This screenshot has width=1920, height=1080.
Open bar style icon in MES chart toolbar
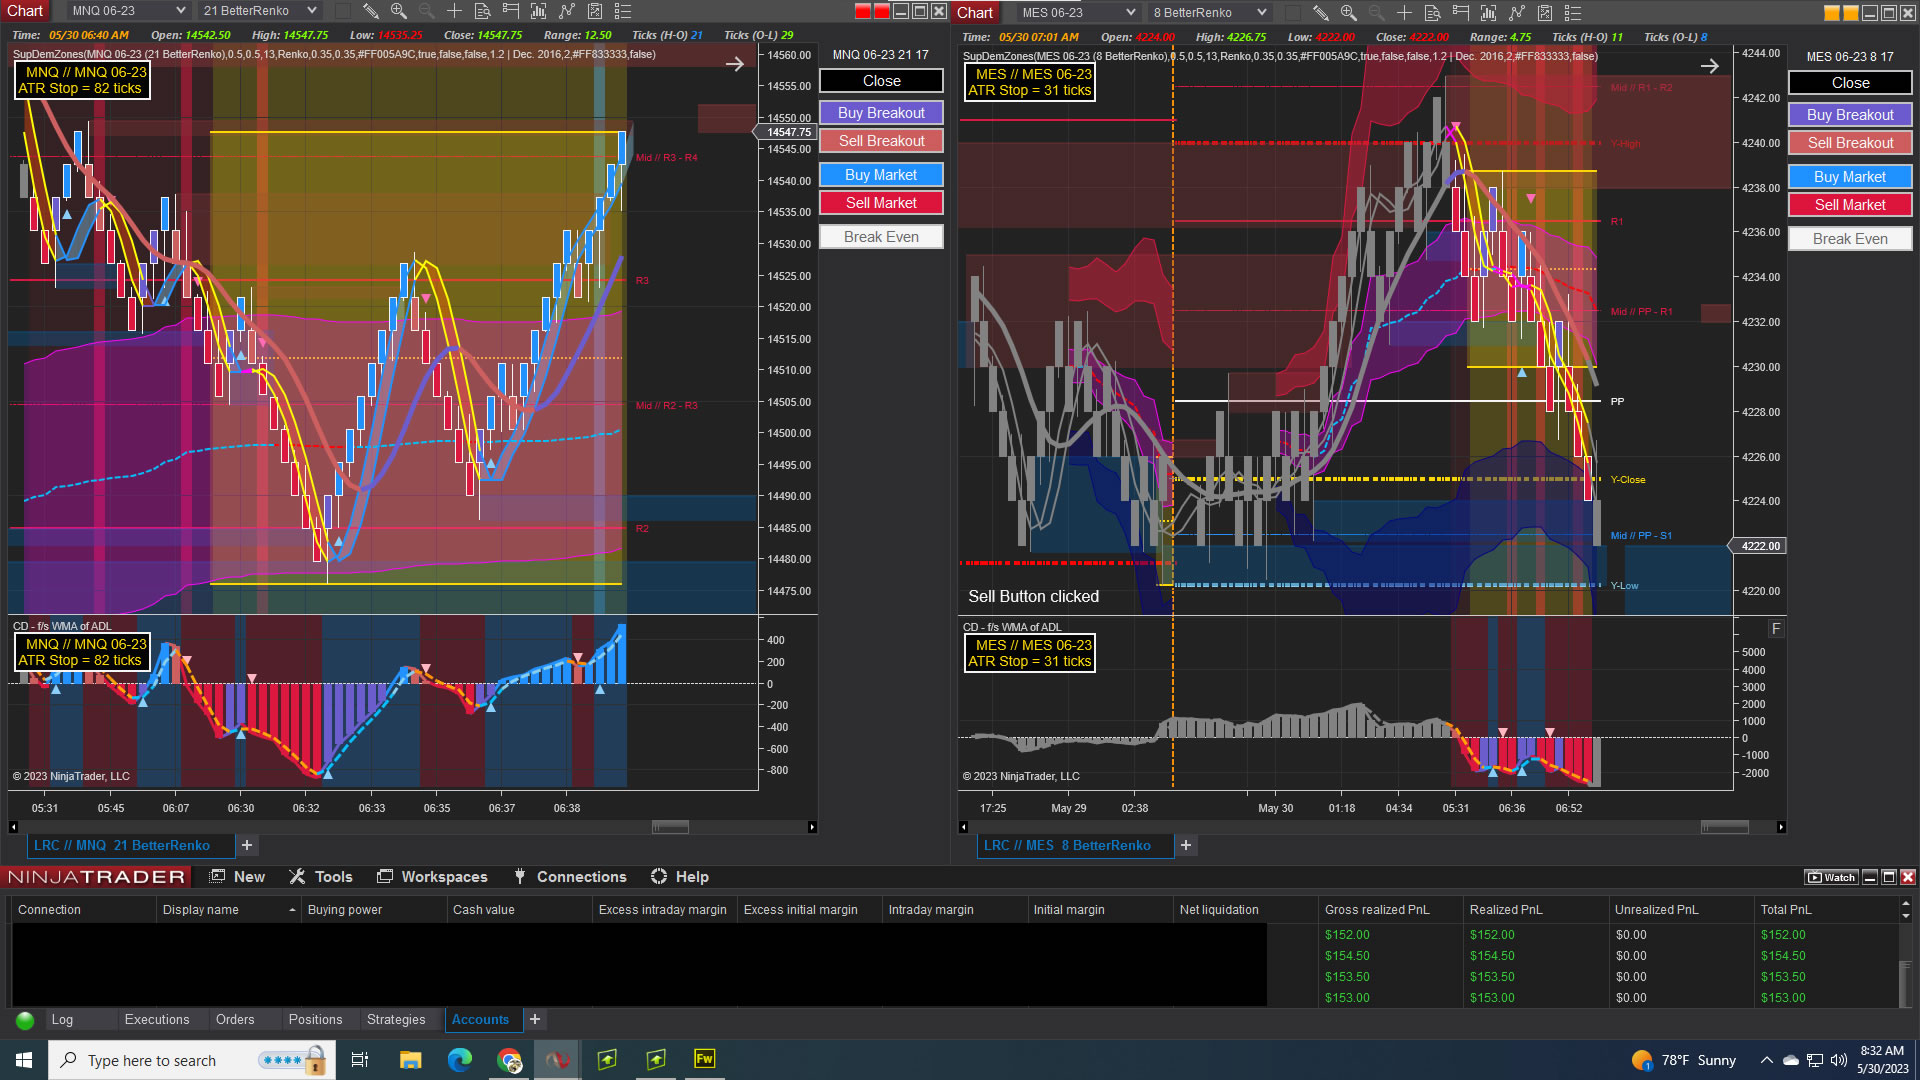[x=1488, y=13]
